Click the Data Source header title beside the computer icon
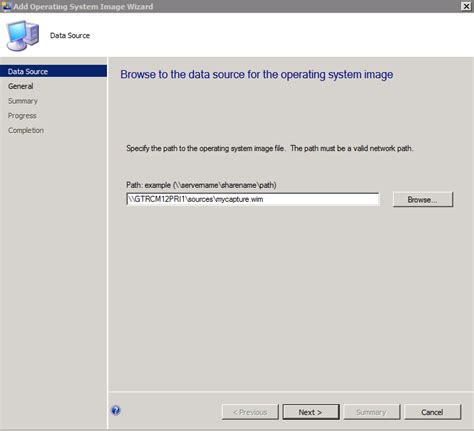 pyautogui.click(x=70, y=35)
